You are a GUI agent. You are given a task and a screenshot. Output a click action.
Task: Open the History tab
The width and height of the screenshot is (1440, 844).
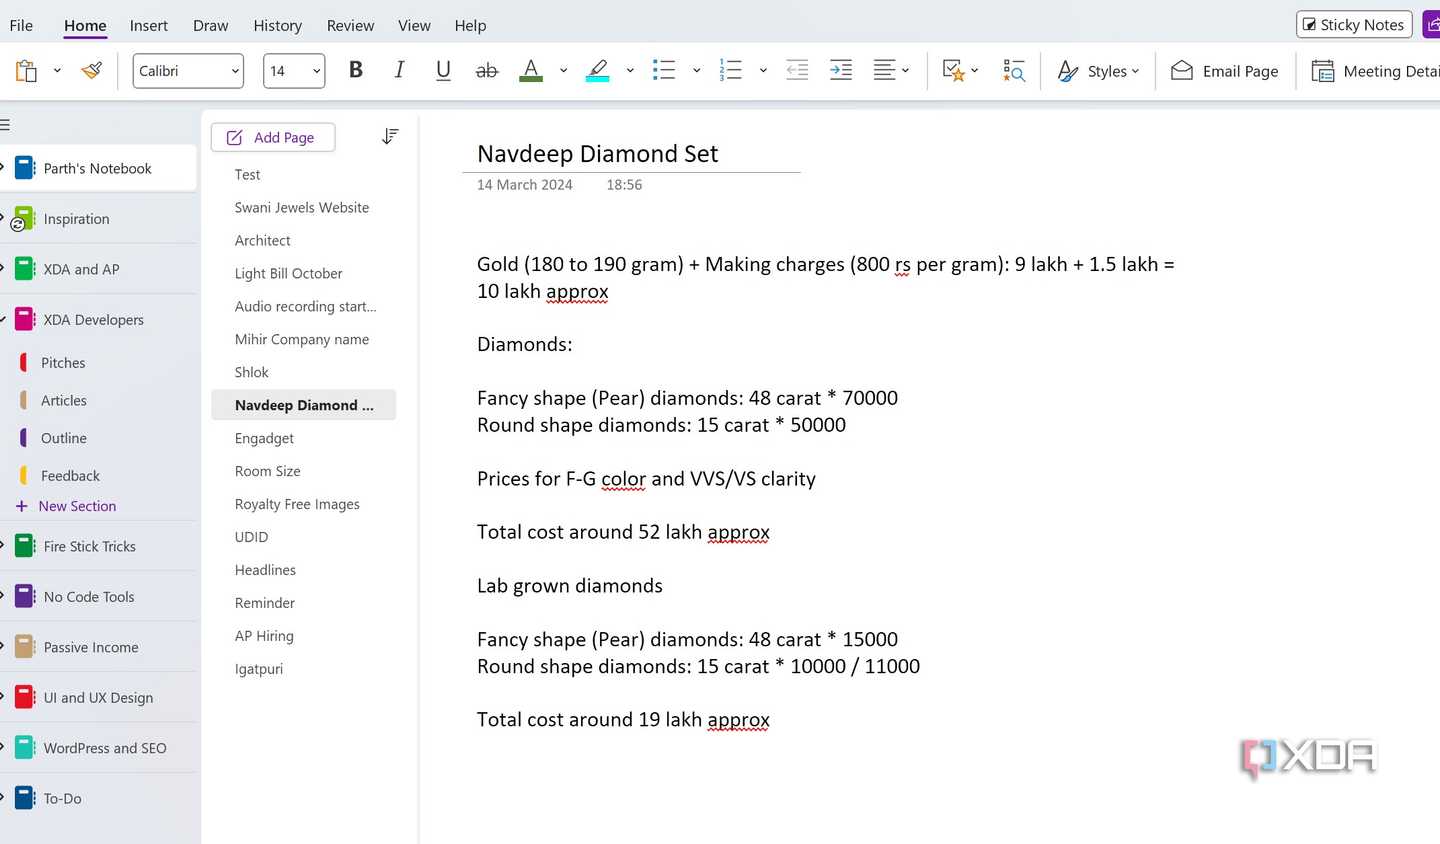[x=278, y=25]
